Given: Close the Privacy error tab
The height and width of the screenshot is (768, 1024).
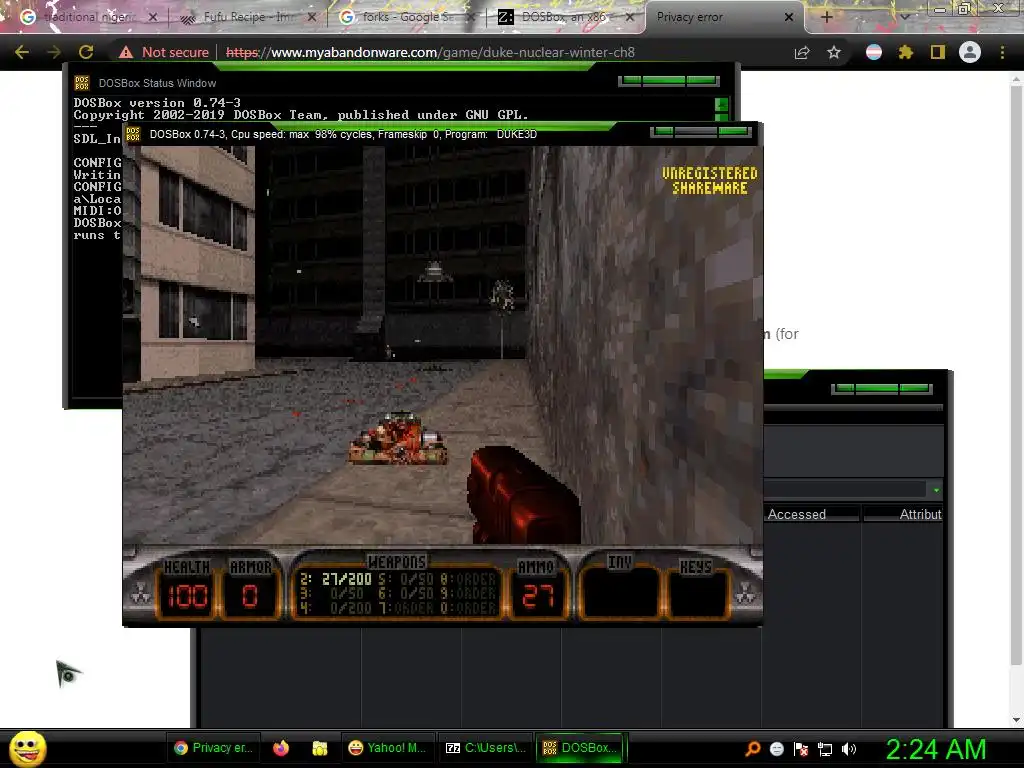Looking at the screenshot, I should tap(789, 17).
